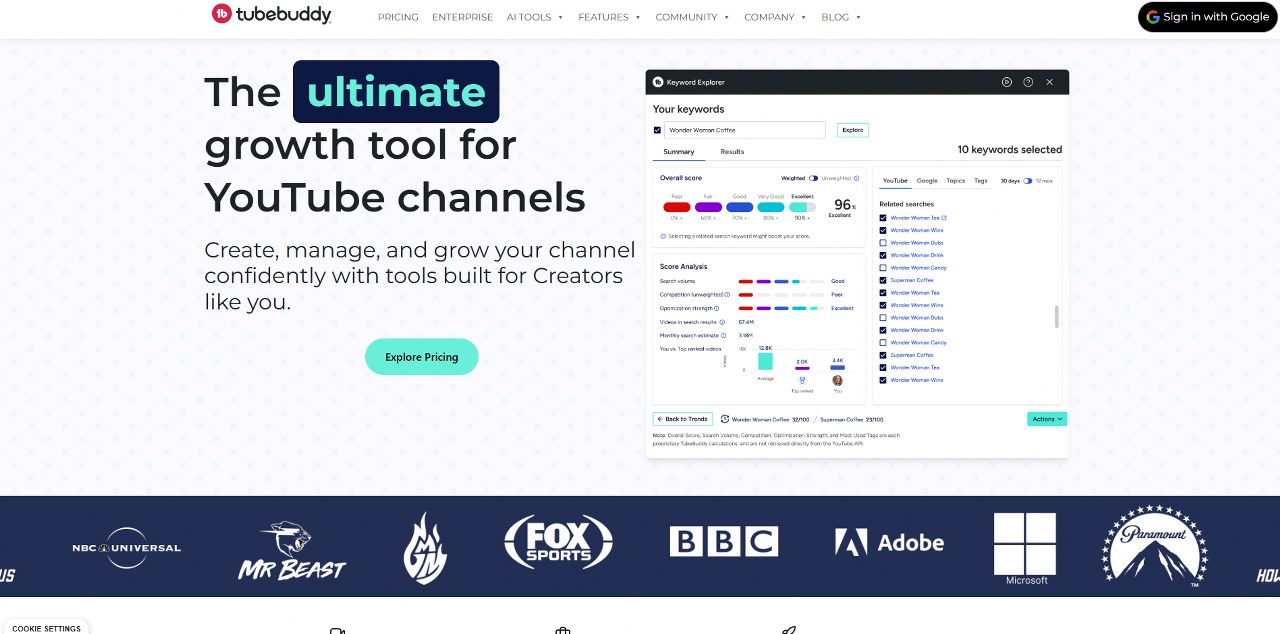
Task: Click the Fair purple score pill
Action: pos(708,207)
